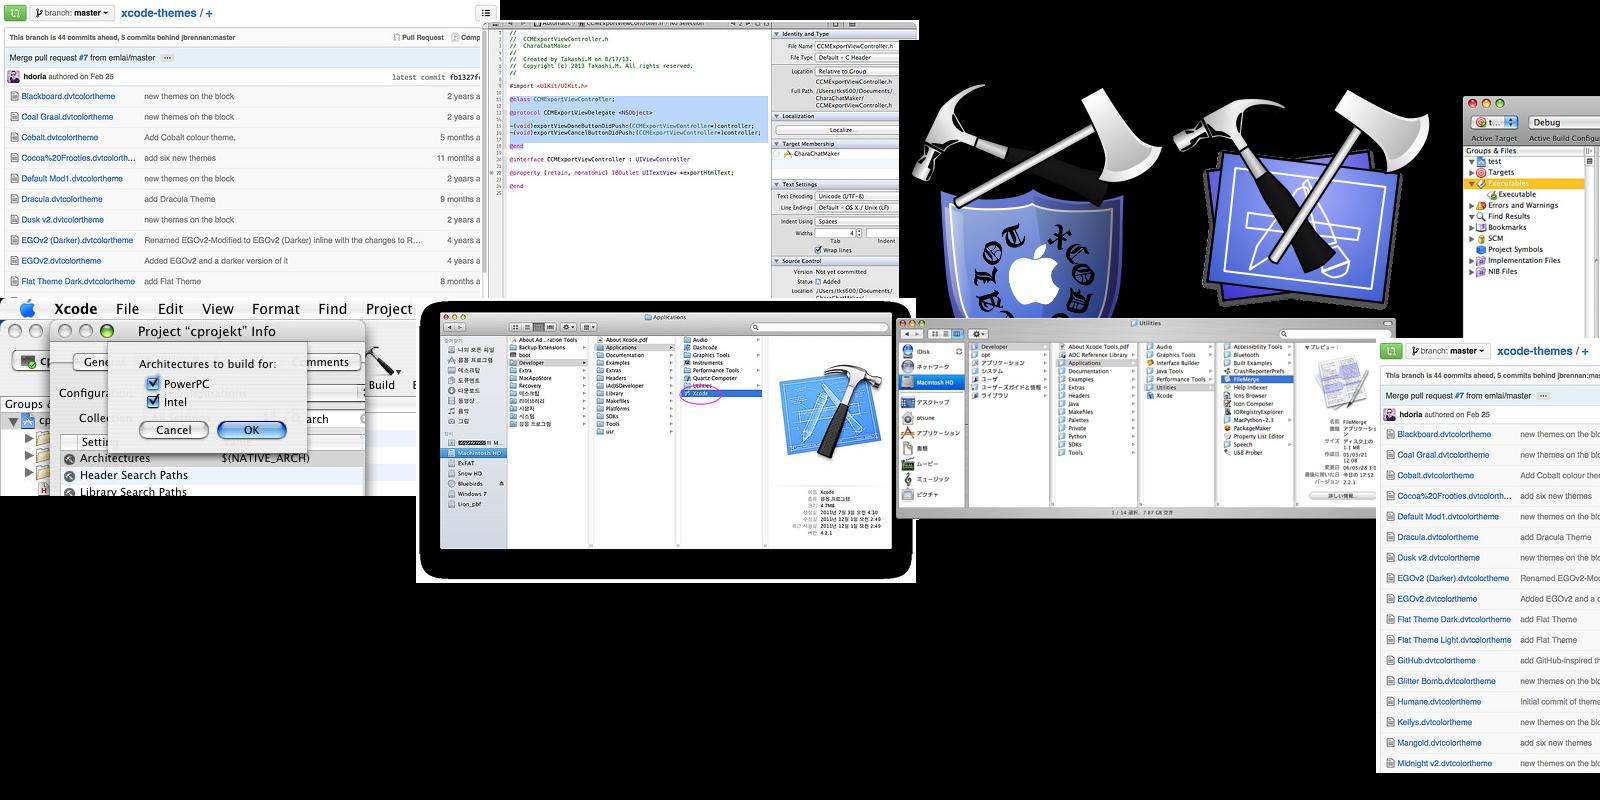Confirm architectures with the OK button
This screenshot has width=1600, height=800.
(251, 430)
